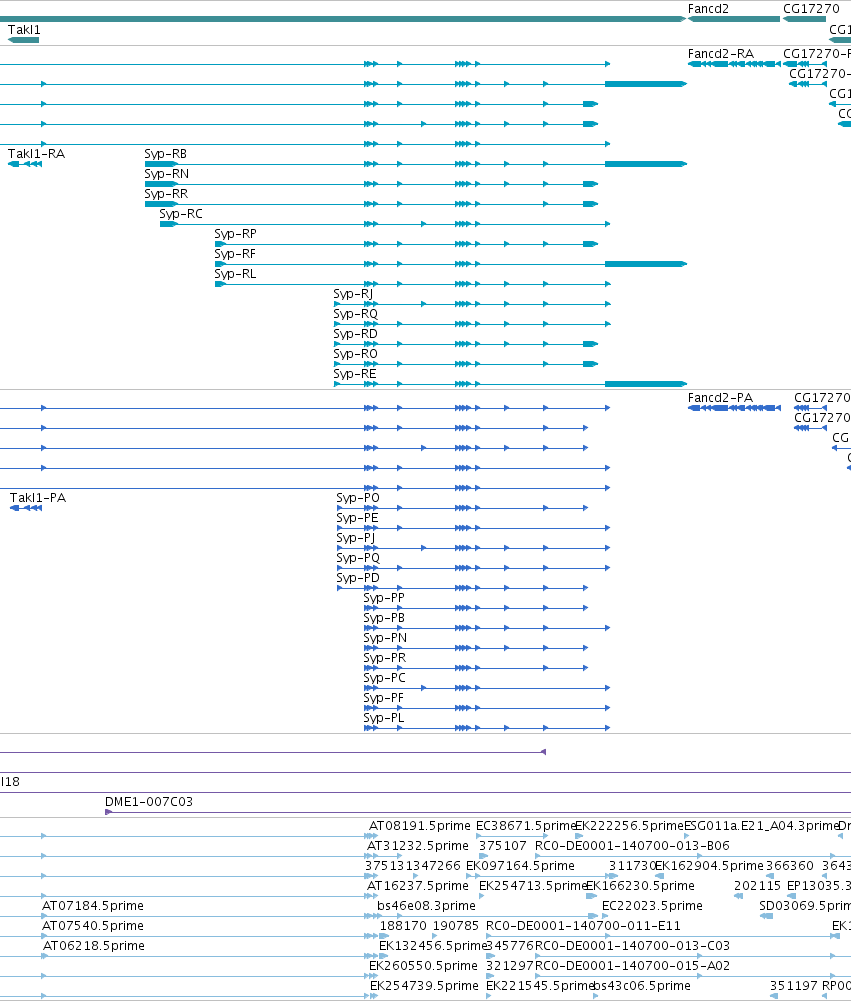Select transcript Syp-RO

click(x=466, y=364)
